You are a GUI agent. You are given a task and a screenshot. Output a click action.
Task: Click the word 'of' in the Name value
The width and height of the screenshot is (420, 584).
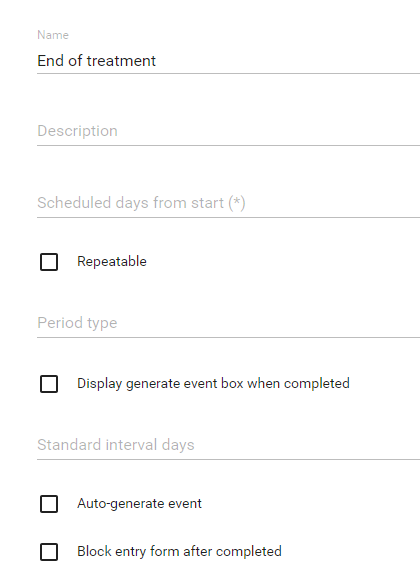(75, 61)
